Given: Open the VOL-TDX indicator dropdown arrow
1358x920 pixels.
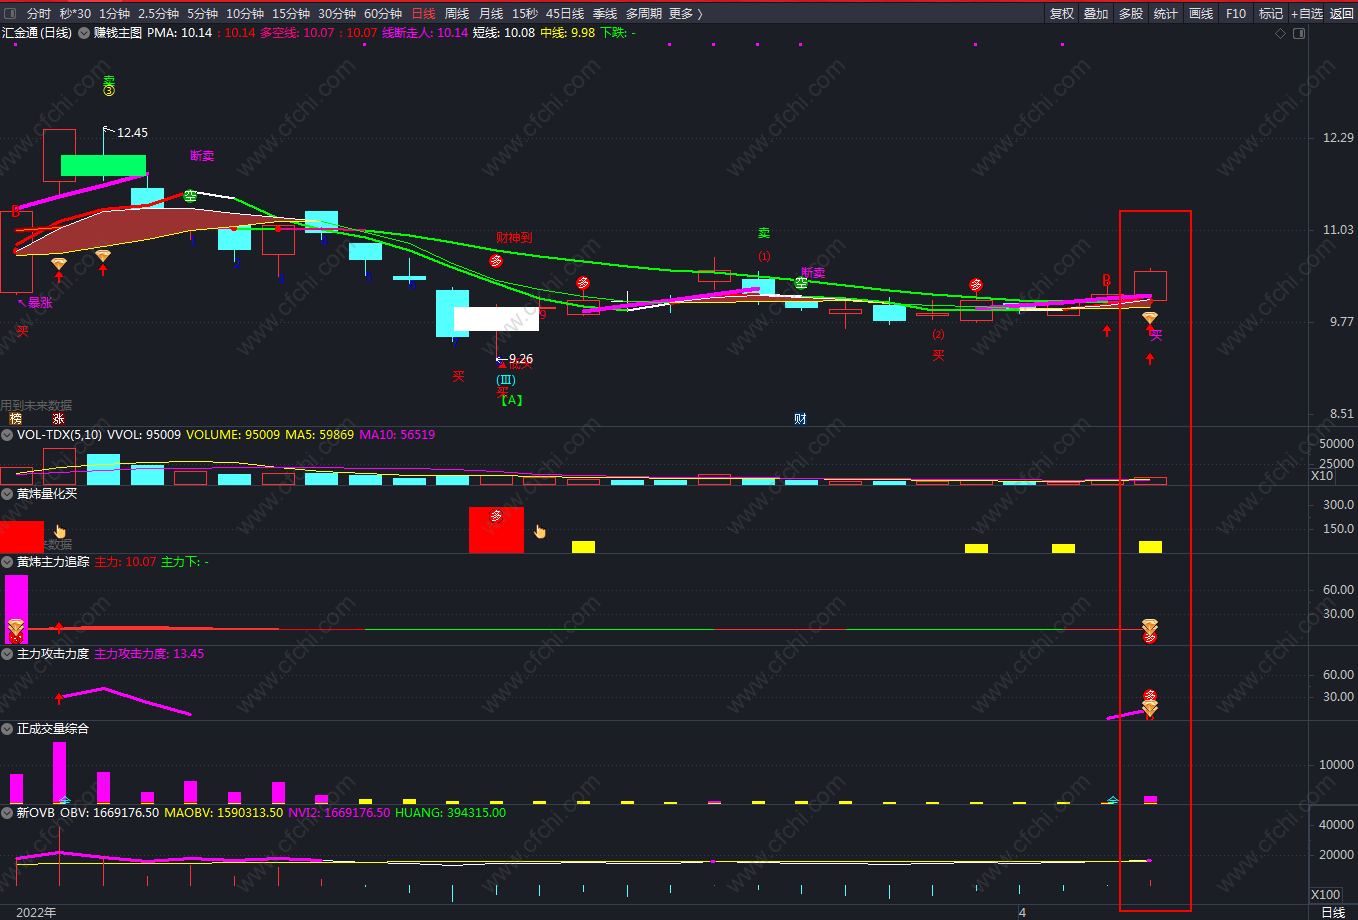Looking at the screenshot, I should point(8,435).
